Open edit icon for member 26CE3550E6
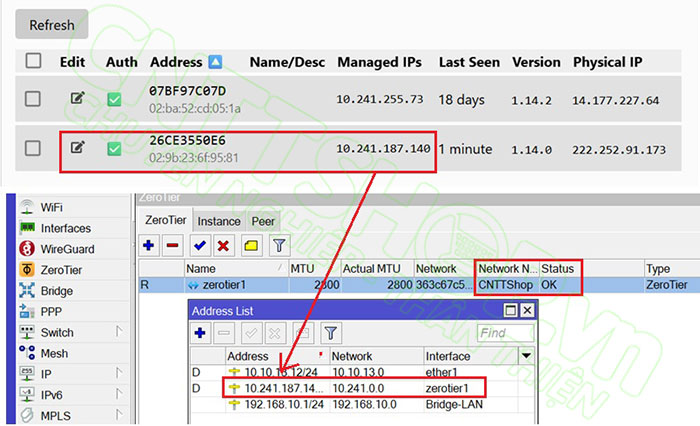This screenshot has width=700, height=426. (x=78, y=147)
